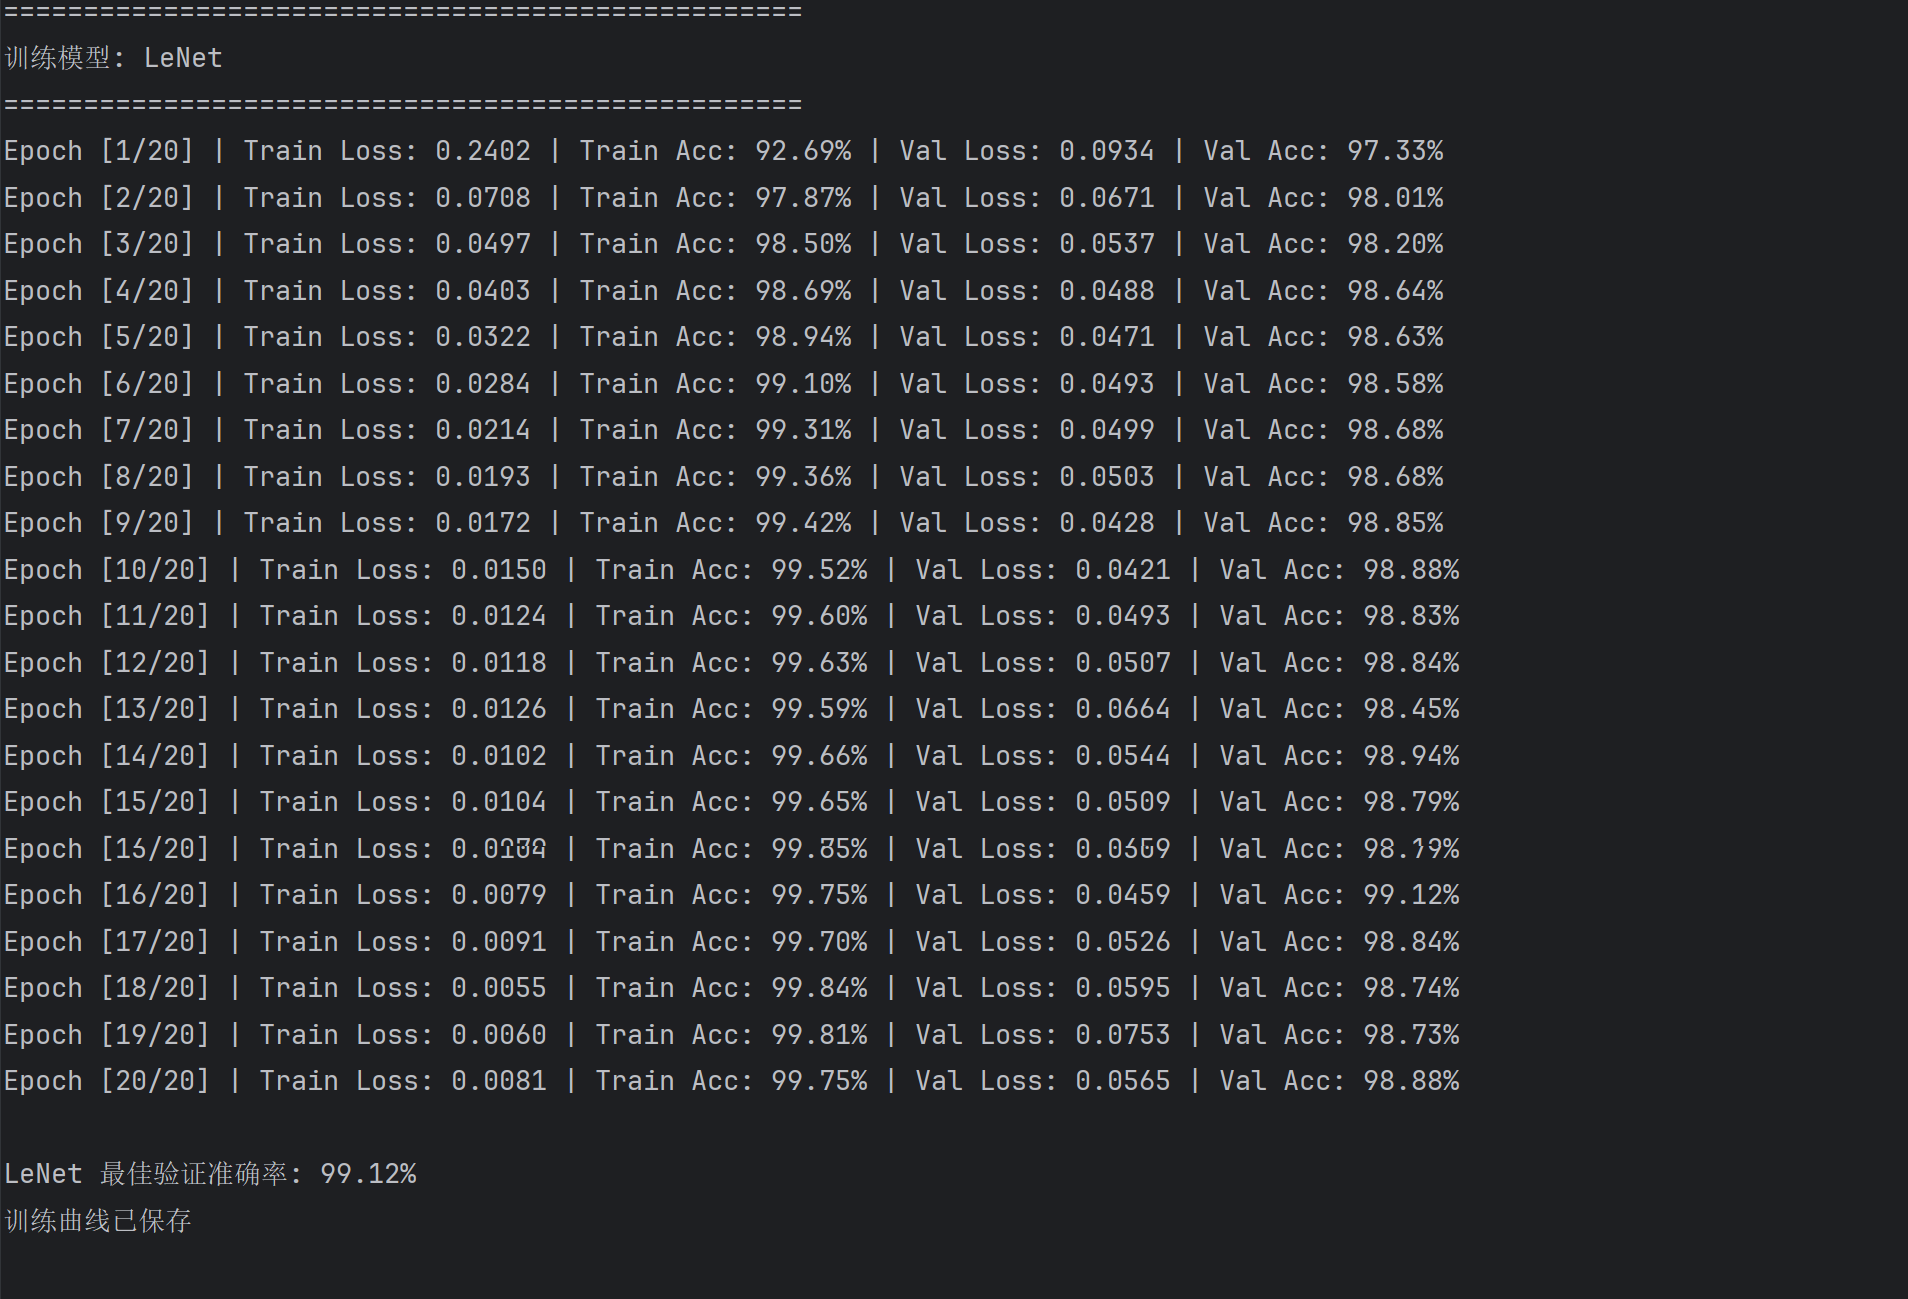Click the Epoch [1/20] label
Screen dimensions: 1908x1299
pyautogui.click(x=98, y=151)
